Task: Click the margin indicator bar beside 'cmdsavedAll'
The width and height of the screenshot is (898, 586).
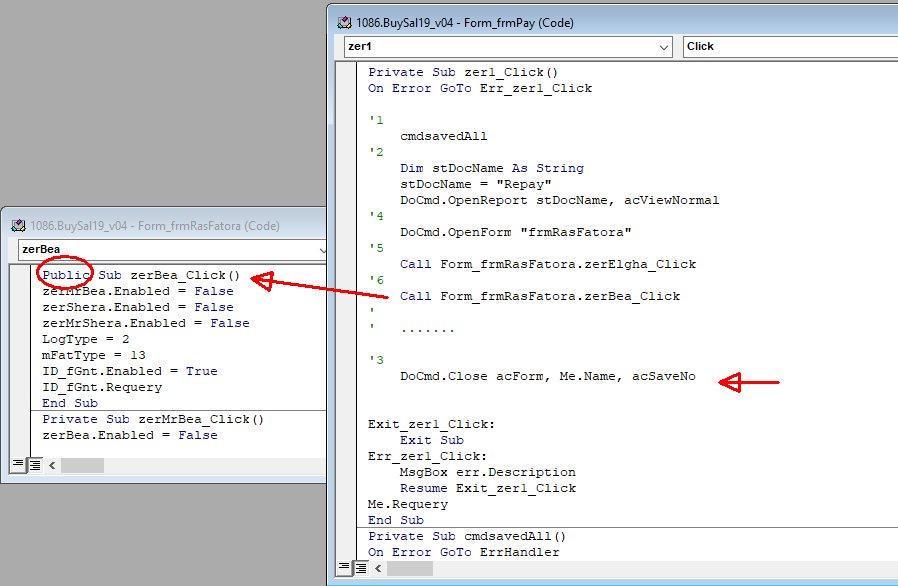Action: 347,136
